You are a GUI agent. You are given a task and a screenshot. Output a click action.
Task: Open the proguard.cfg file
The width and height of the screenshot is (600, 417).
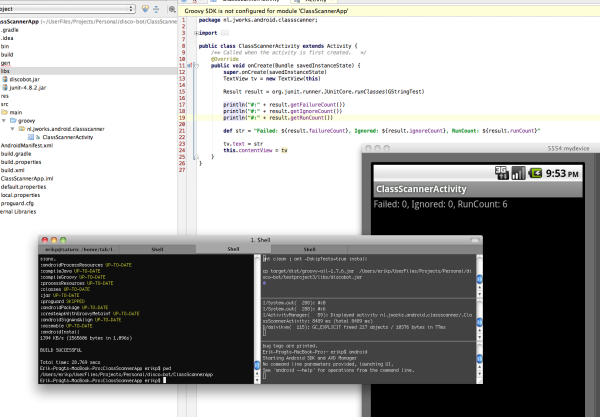pos(17,203)
